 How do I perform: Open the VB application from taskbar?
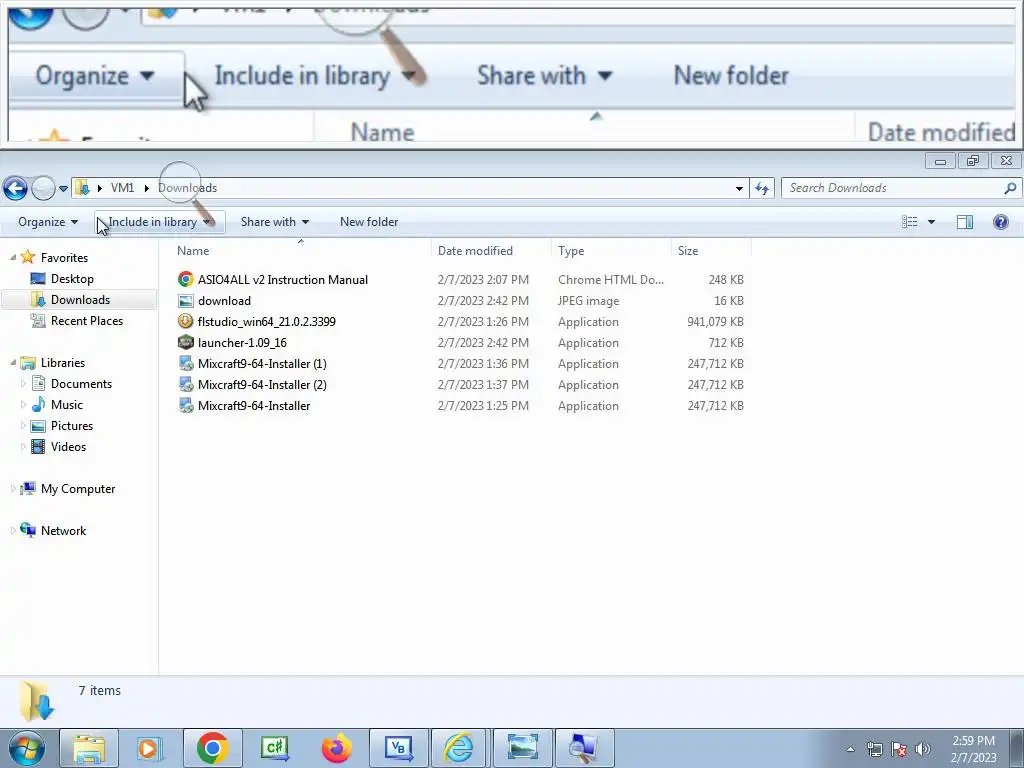coord(398,748)
